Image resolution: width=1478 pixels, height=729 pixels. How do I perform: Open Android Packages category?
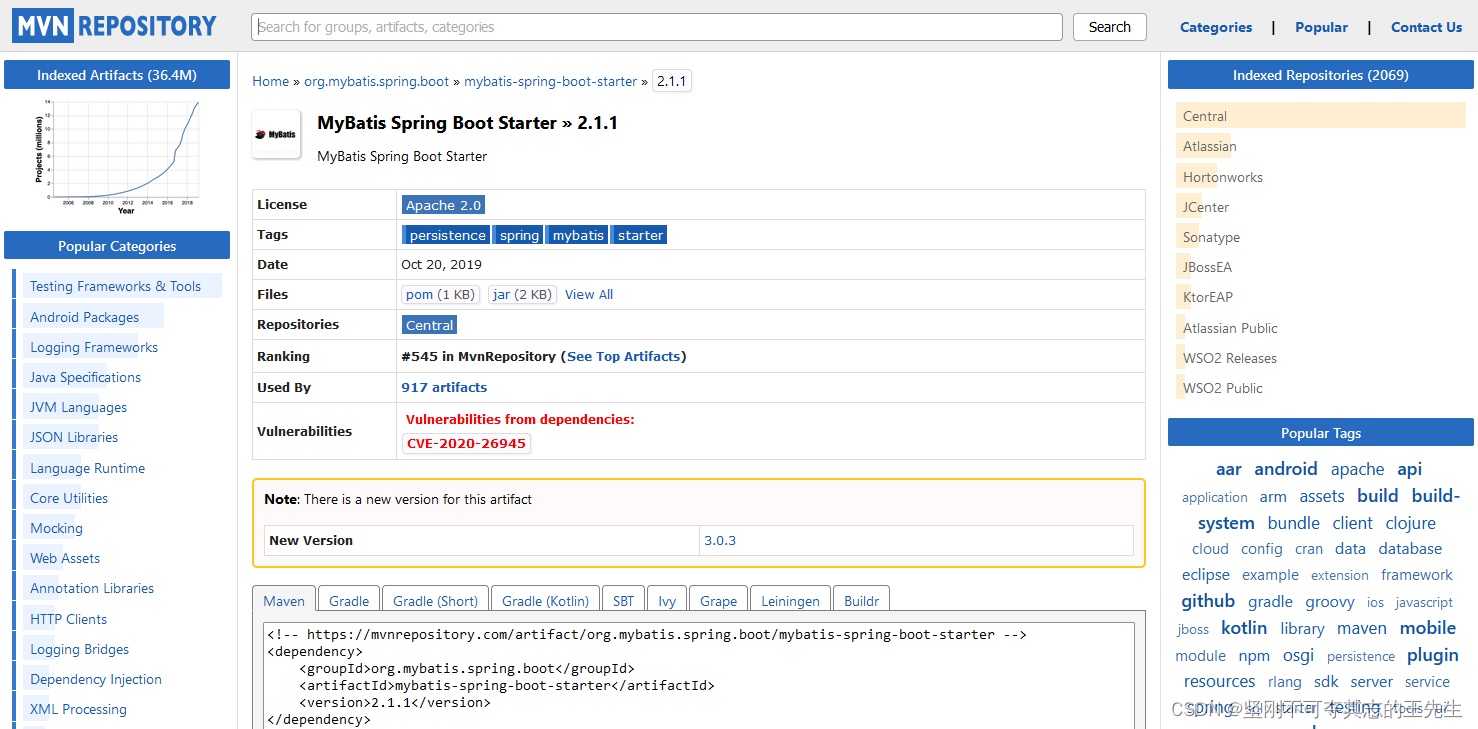(84, 317)
